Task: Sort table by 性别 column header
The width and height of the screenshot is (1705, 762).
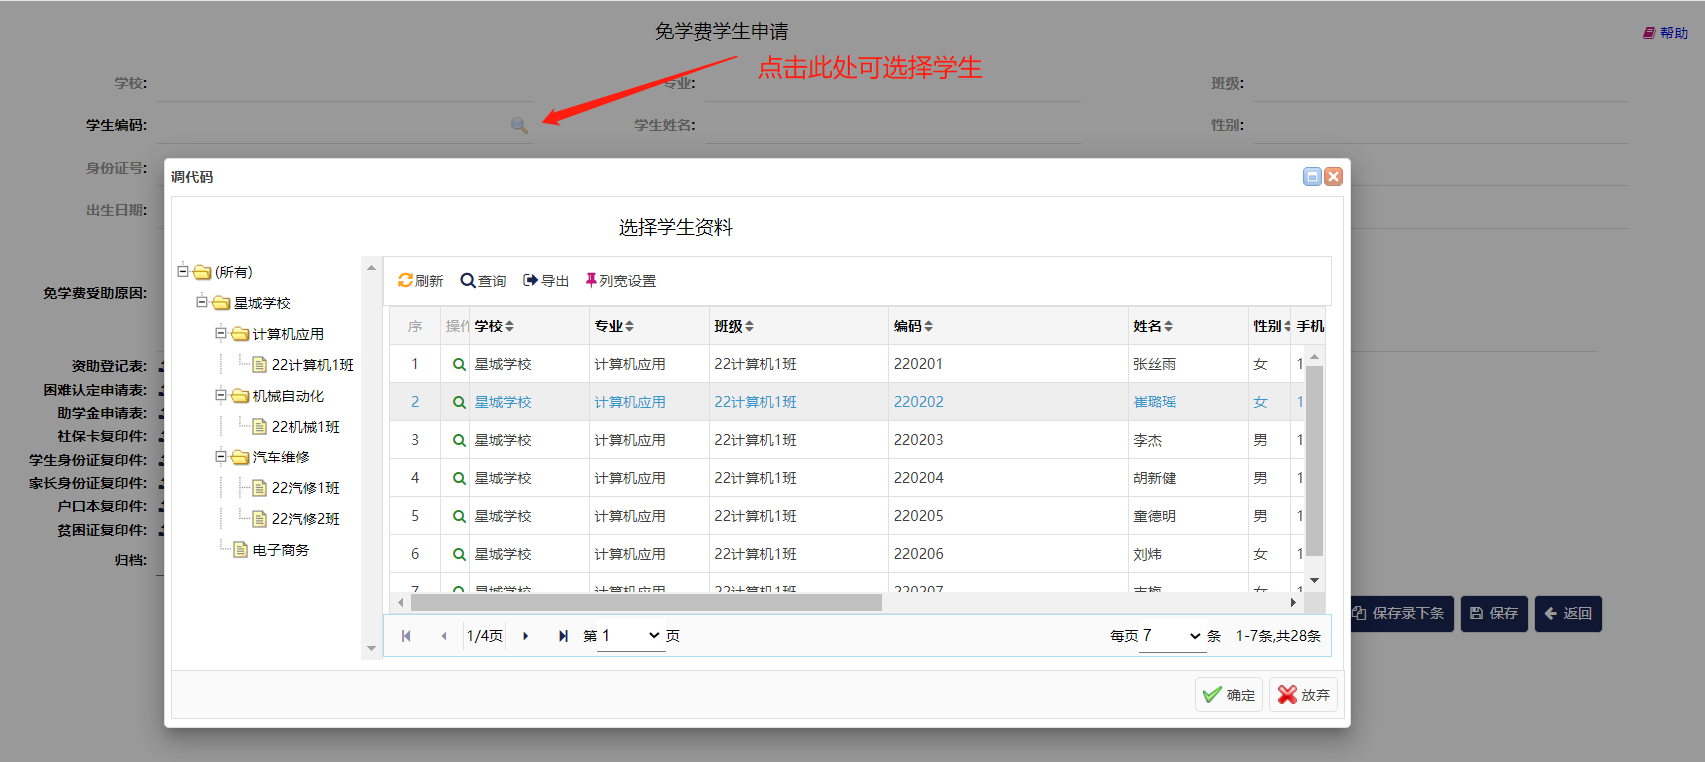Action: 1270,326
